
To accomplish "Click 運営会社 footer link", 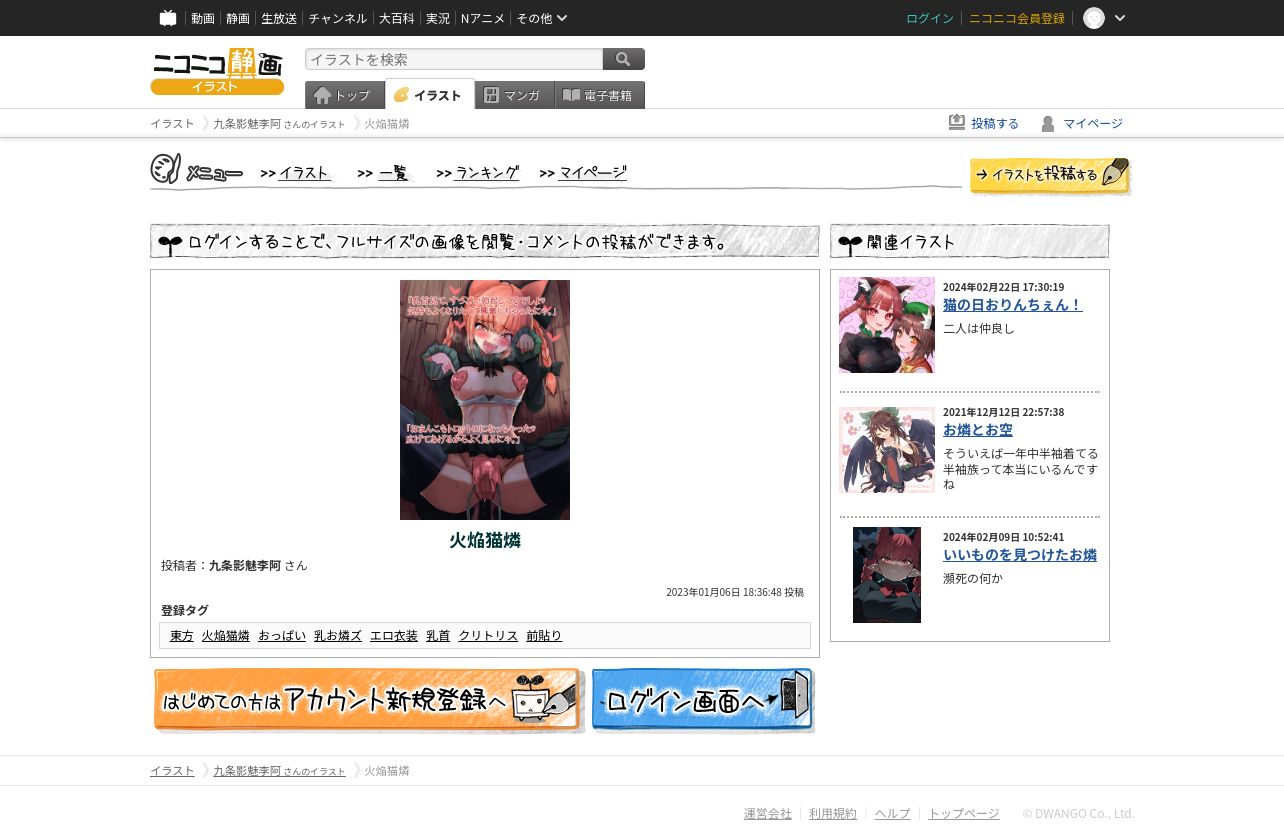I will [768, 814].
